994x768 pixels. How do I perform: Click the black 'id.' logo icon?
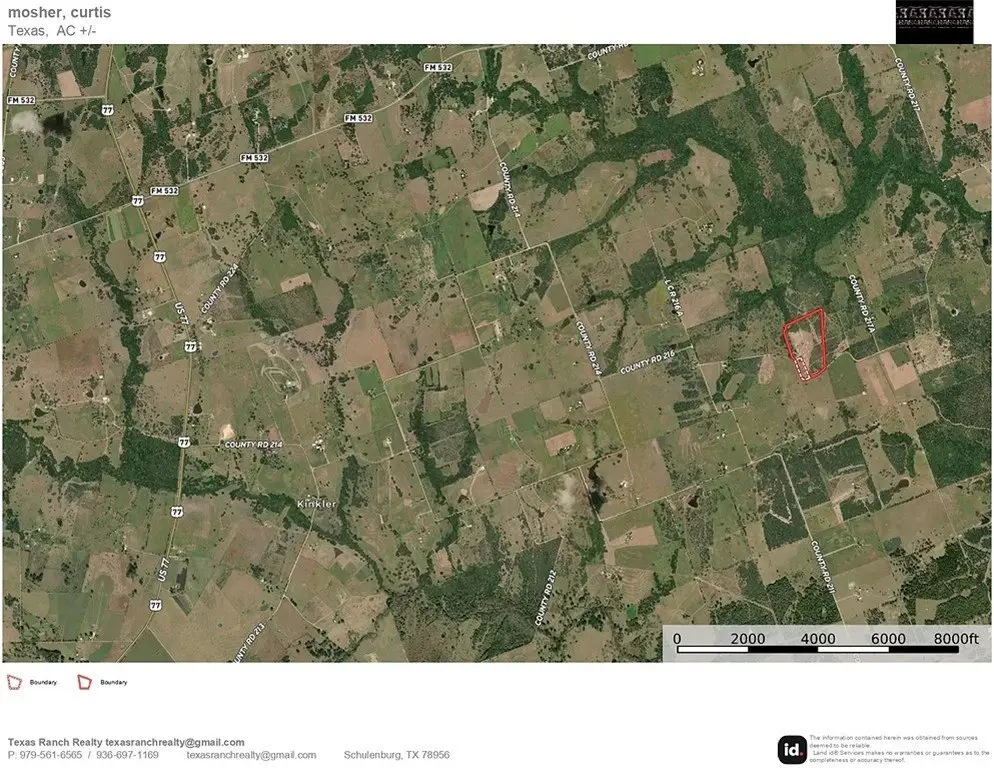click(792, 749)
